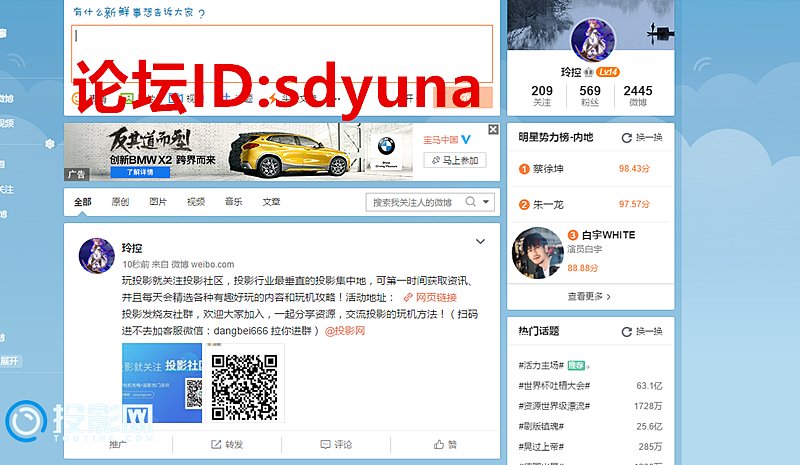Open the 宝马中国 verified account link
This screenshot has width=800, height=465.
447,140
